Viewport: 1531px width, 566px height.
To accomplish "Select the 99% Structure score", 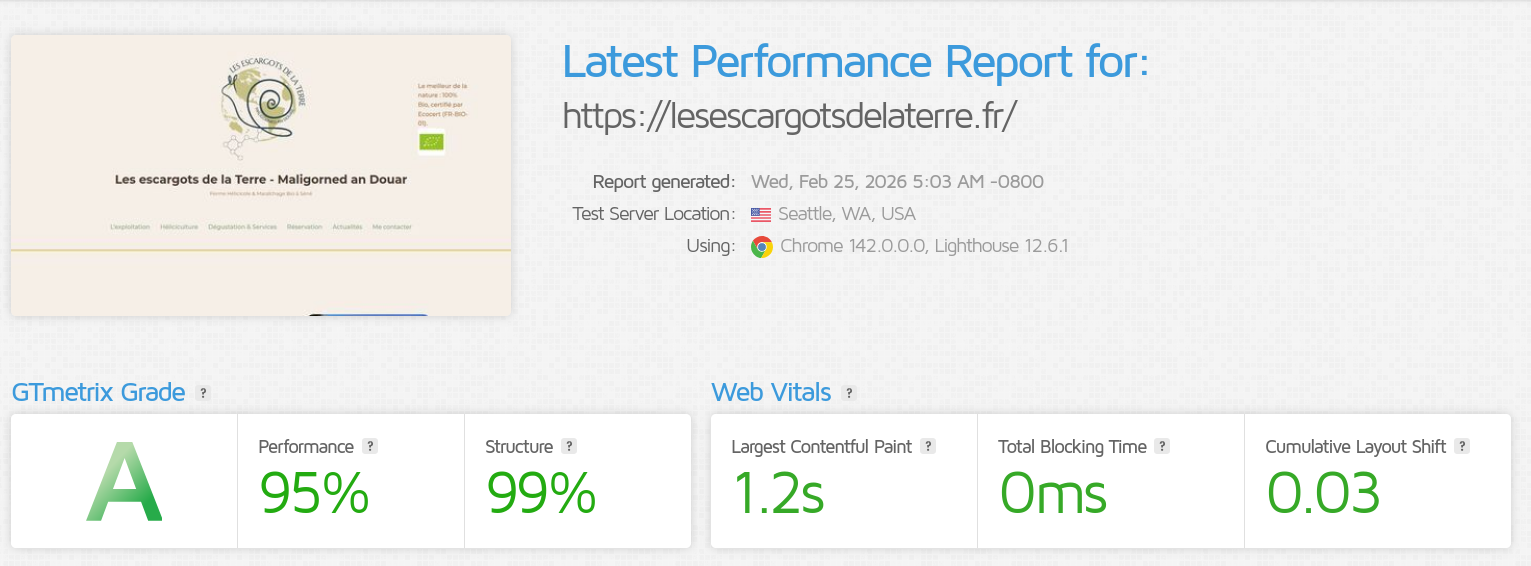I will coord(541,492).
